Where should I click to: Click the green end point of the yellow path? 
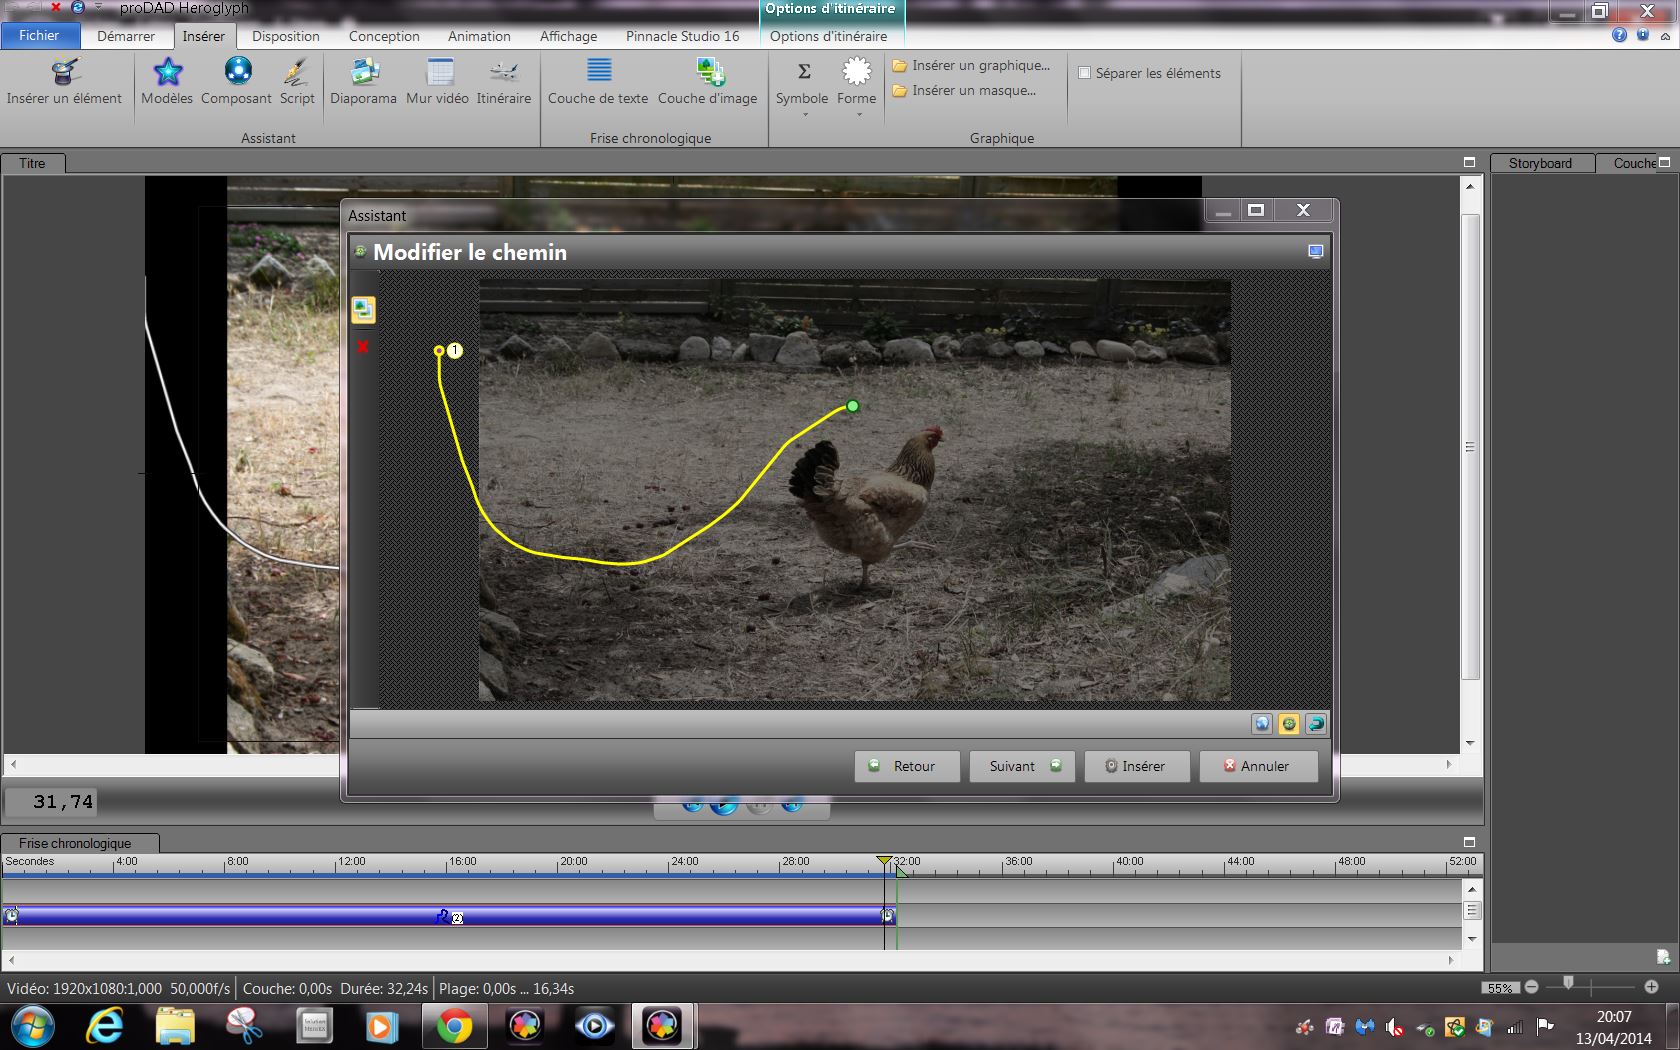pos(853,406)
